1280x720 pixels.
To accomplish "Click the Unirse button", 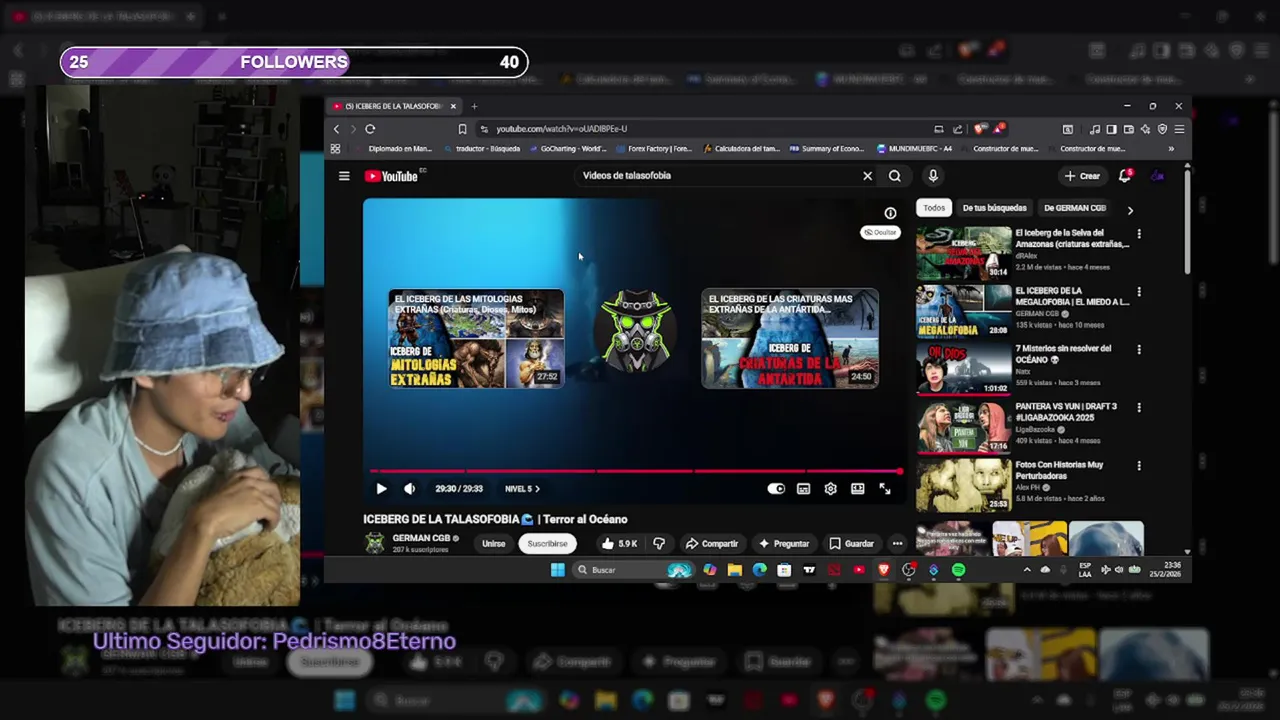I will pos(494,544).
